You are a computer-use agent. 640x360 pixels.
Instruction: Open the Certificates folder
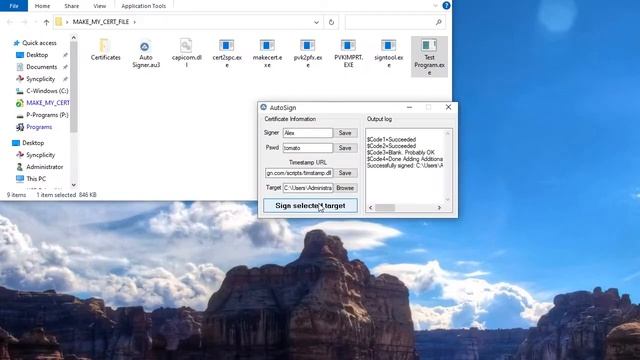[x=105, y=50]
